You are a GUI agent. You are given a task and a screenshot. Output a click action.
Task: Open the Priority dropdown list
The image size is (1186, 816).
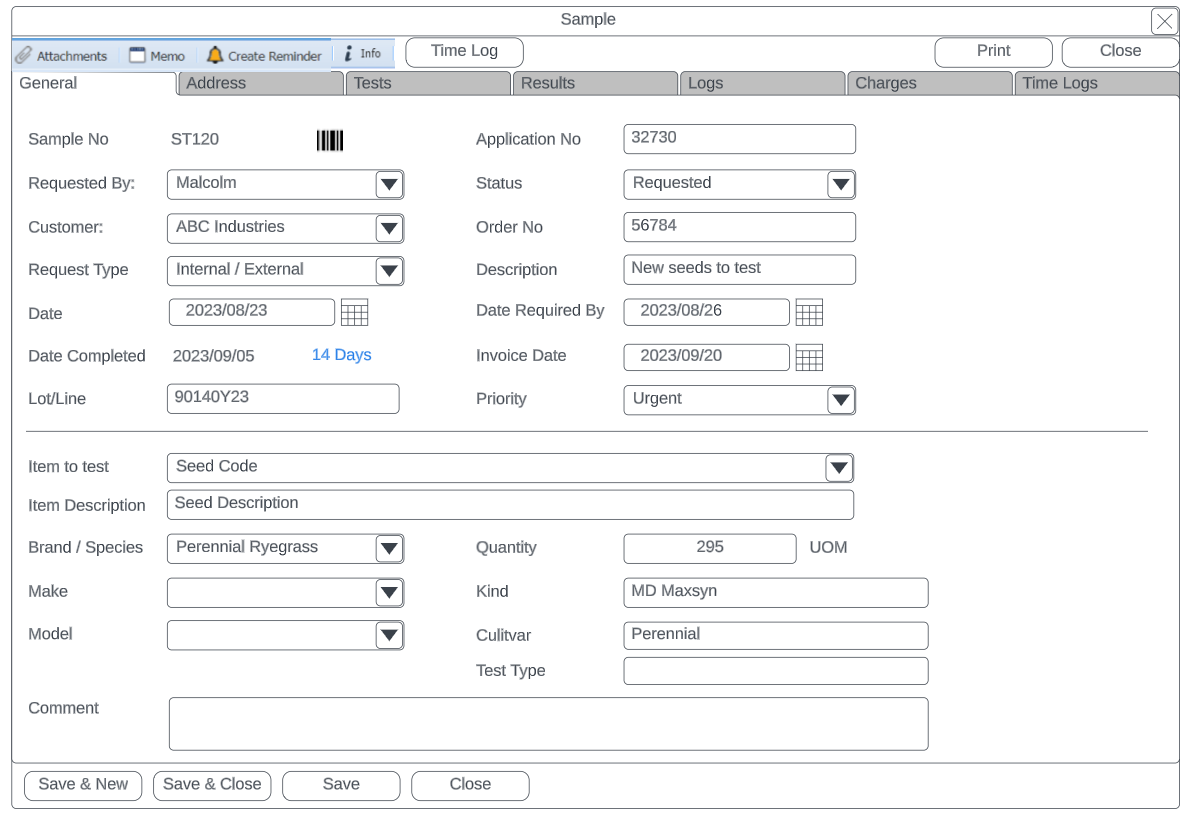tap(841, 400)
